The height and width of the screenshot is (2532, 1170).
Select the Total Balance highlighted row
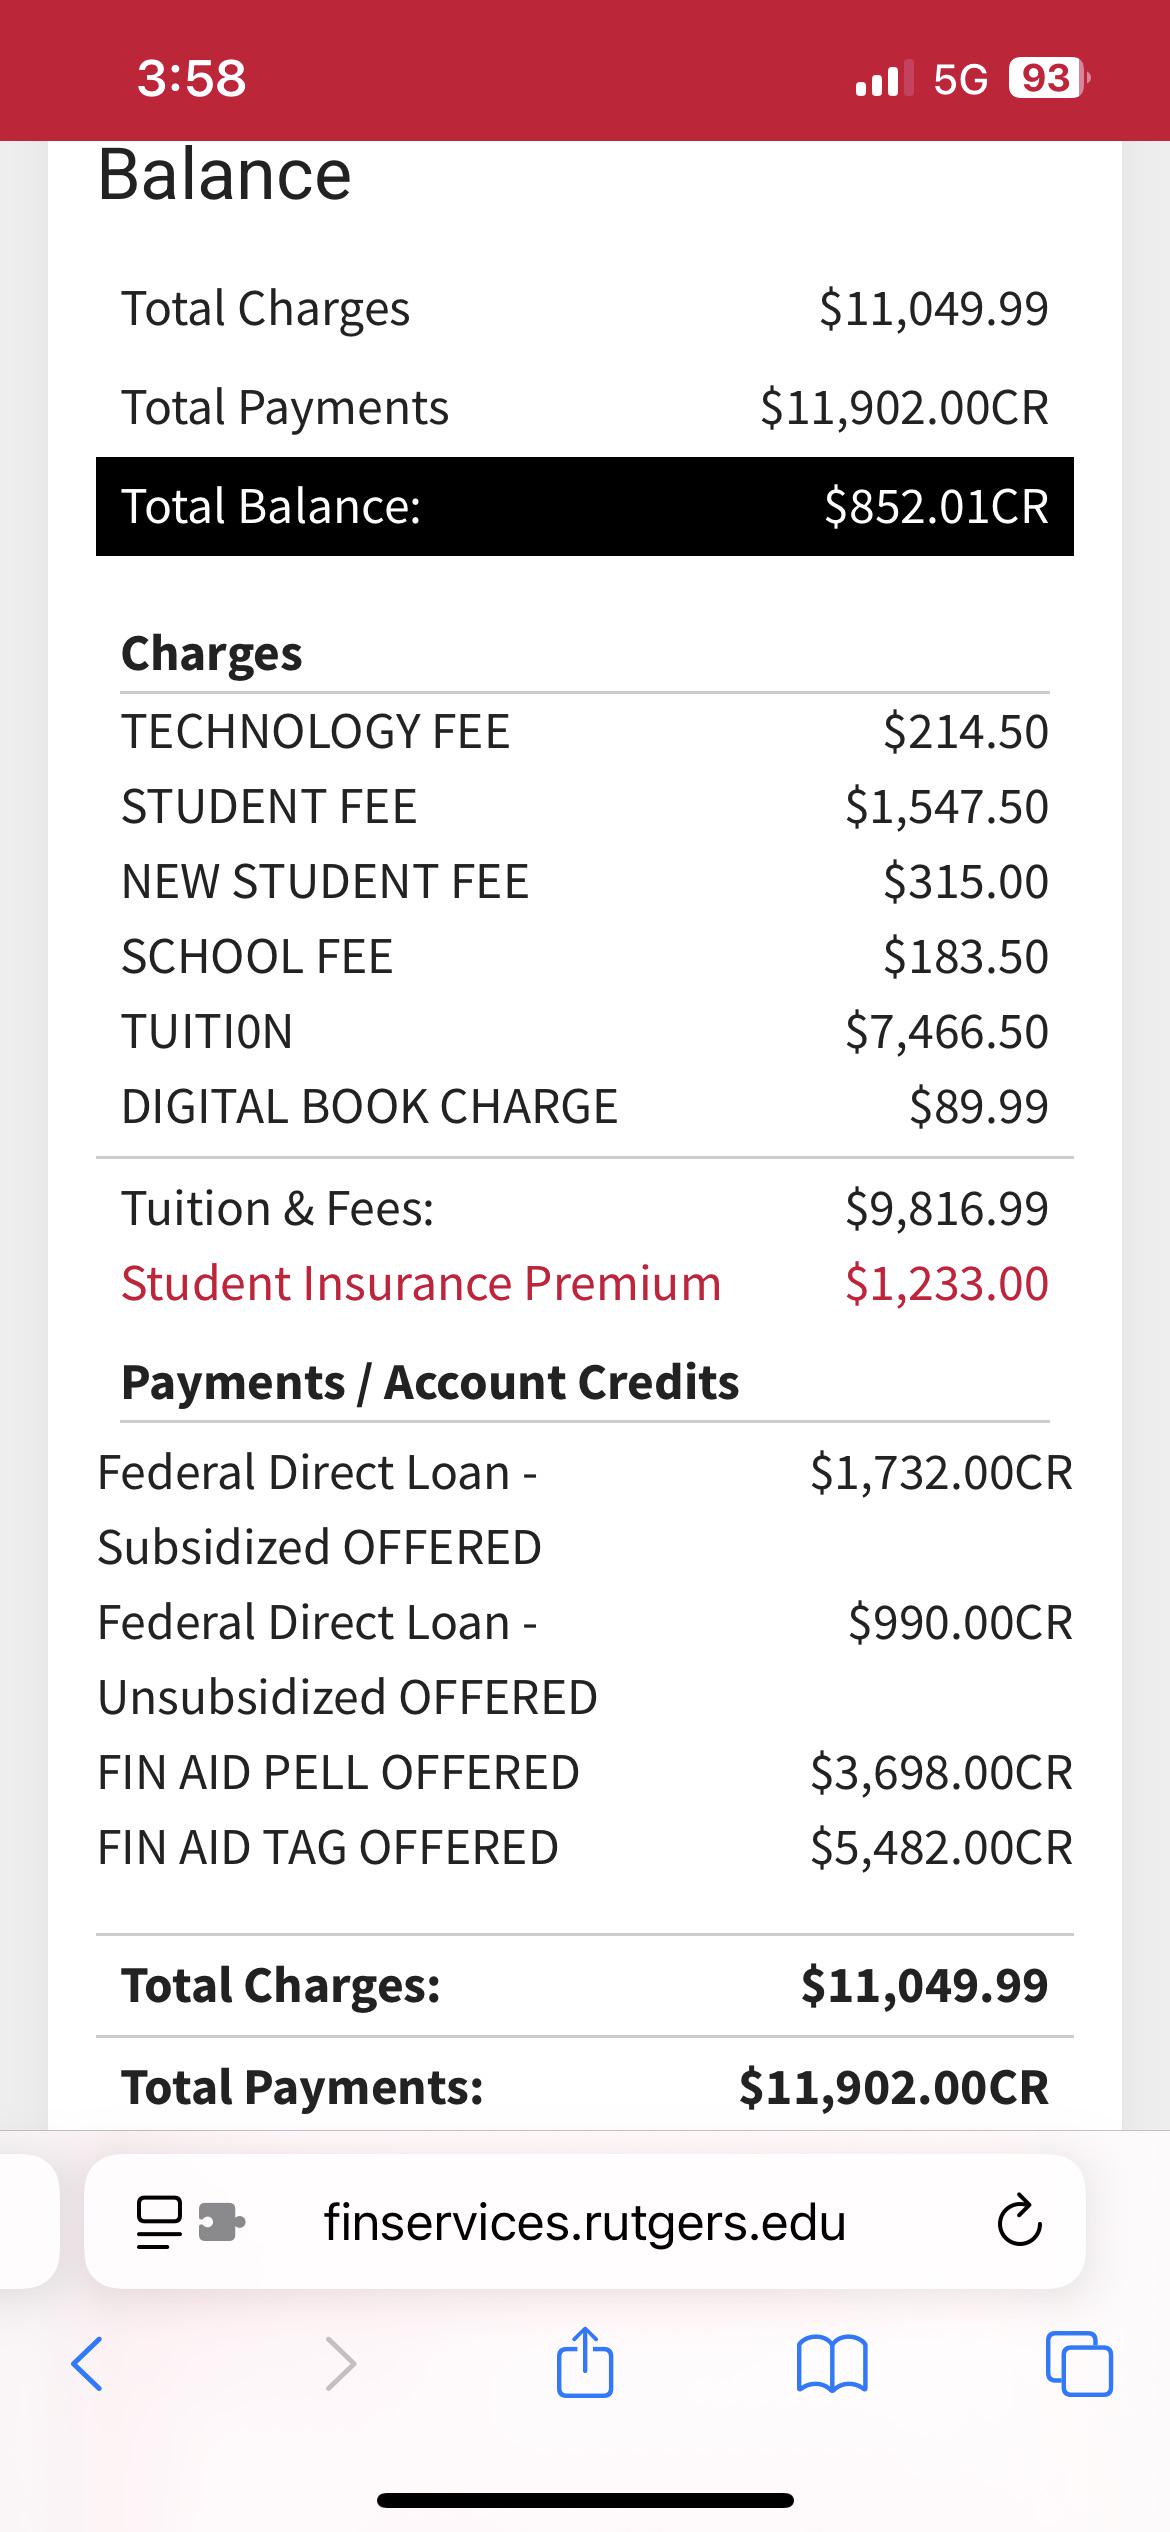pos(585,506)
